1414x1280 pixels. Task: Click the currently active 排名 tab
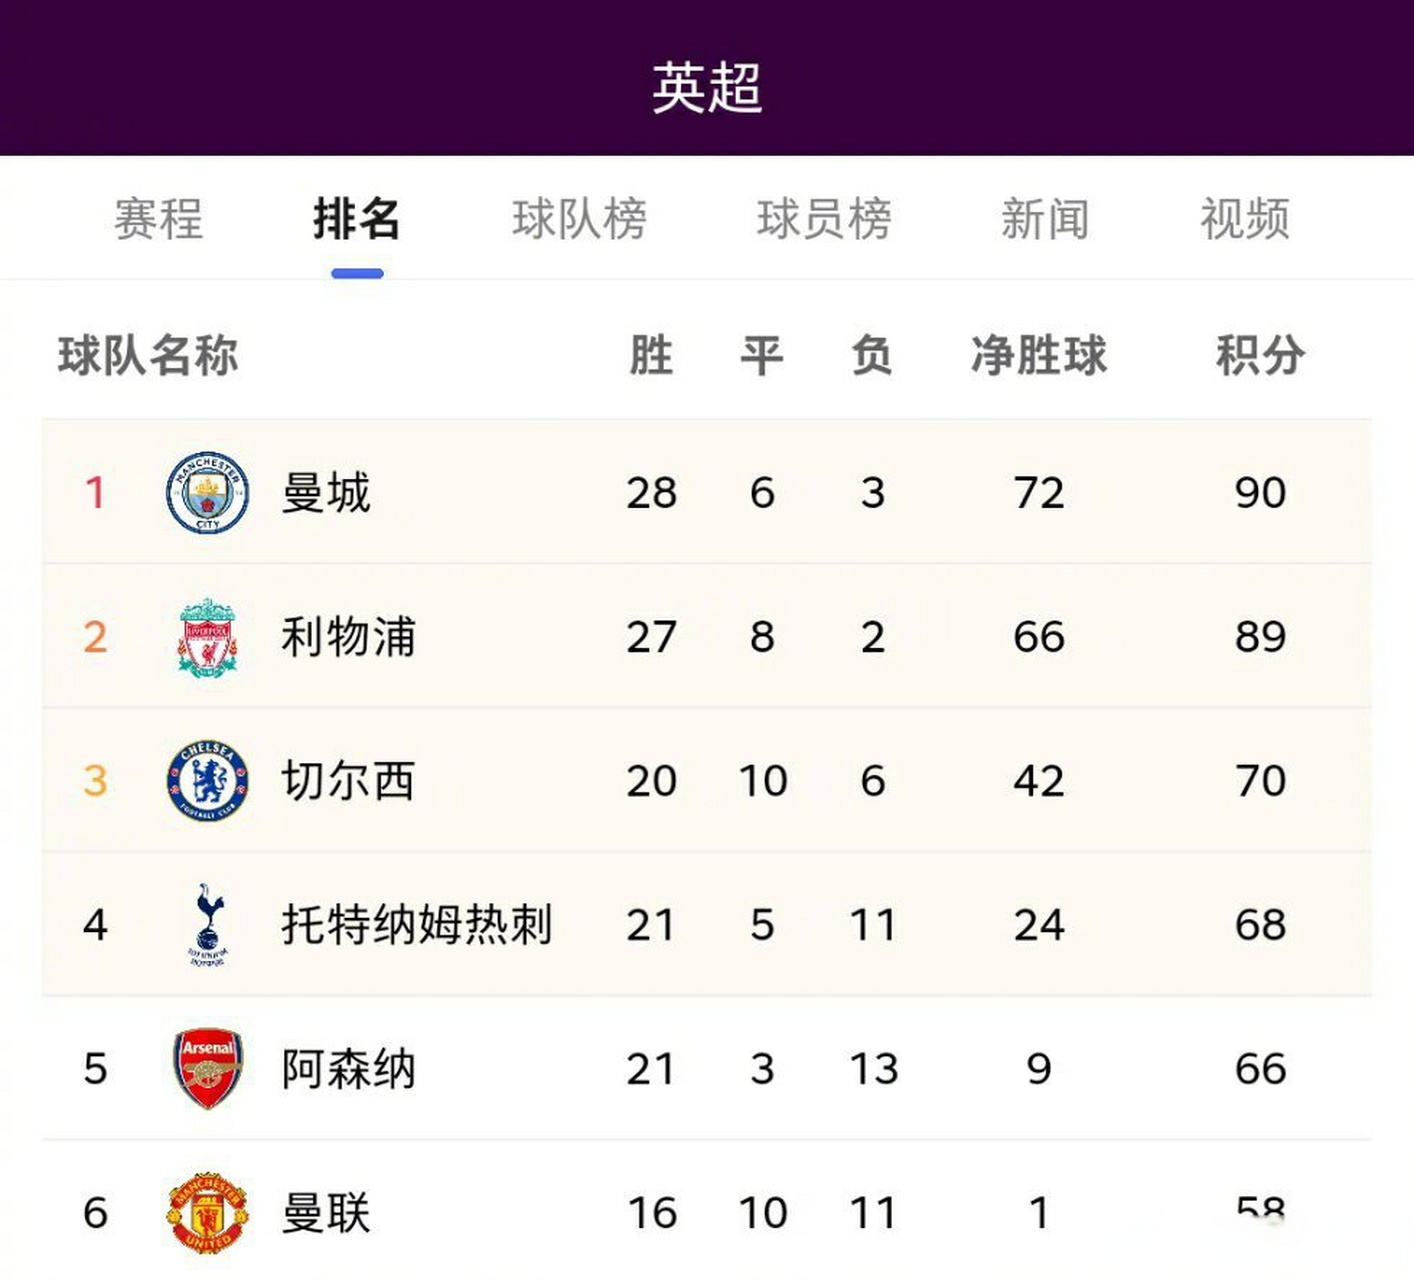[x=356, y=220]
